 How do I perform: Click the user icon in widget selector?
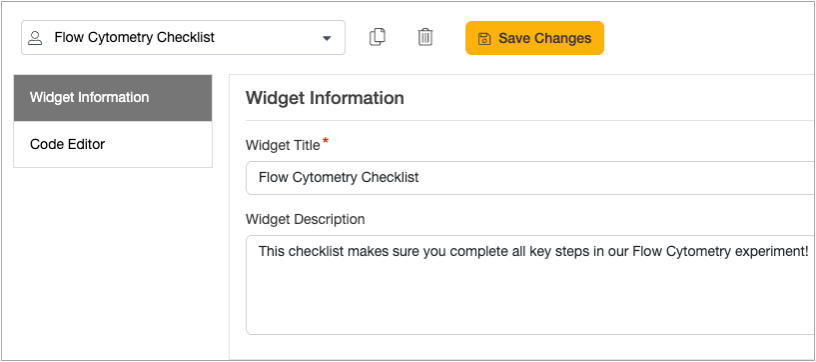(35, 38)
